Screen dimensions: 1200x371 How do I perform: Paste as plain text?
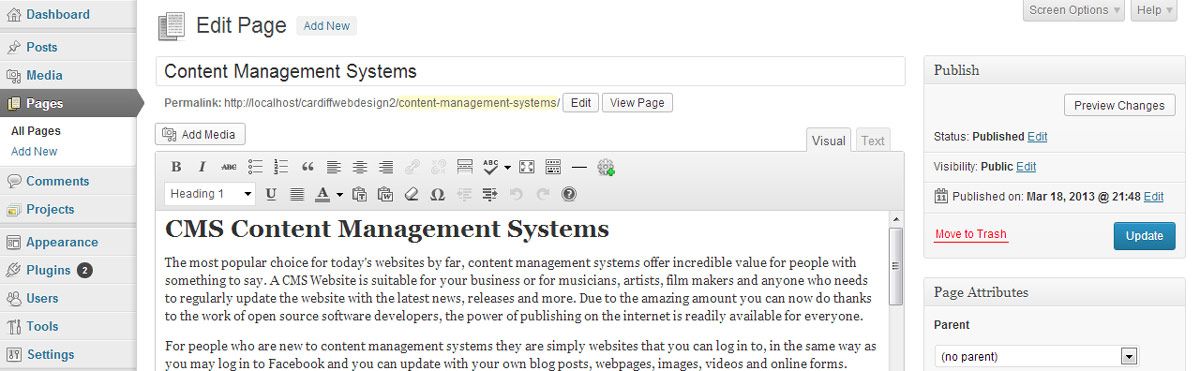point(360,193)
